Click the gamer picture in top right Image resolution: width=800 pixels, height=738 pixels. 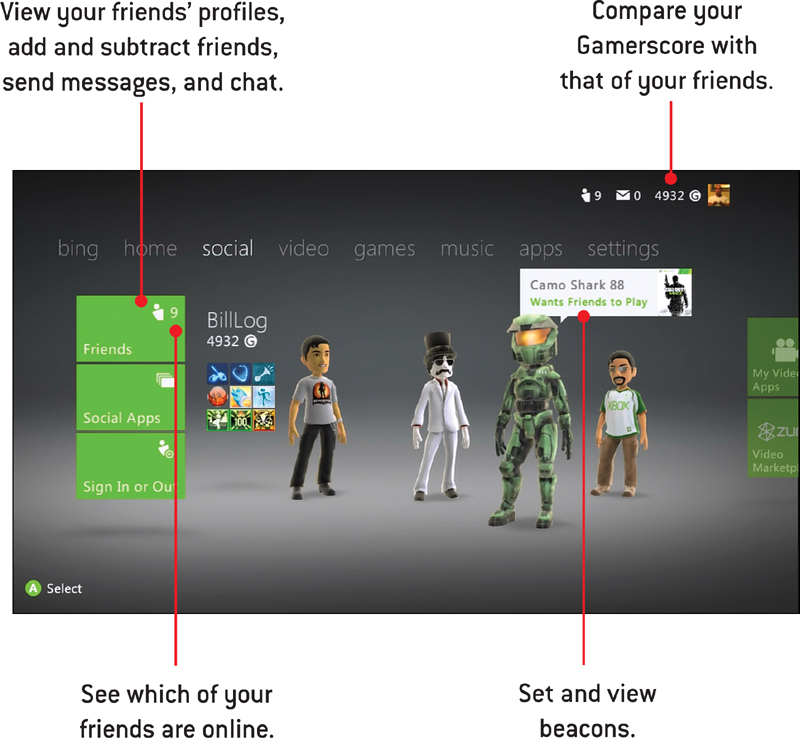tap(718, 195)
